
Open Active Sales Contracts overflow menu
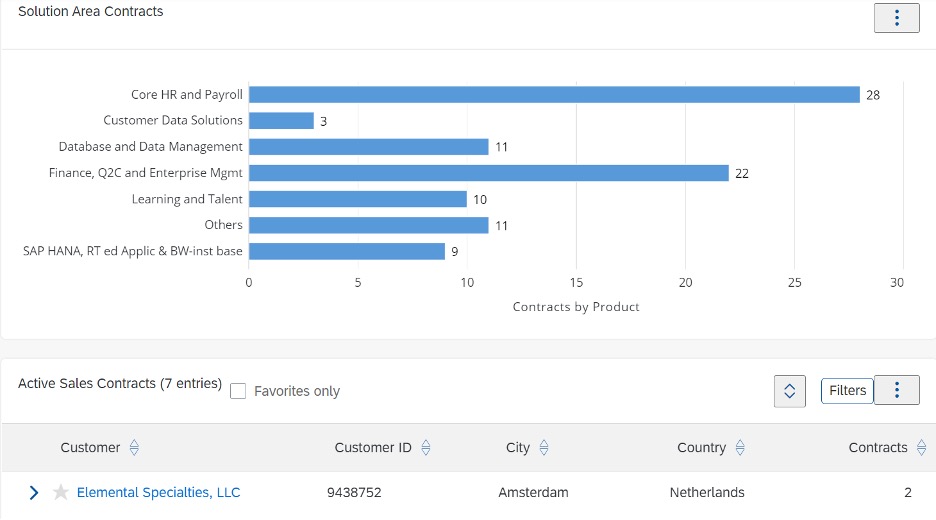[897, 390]
